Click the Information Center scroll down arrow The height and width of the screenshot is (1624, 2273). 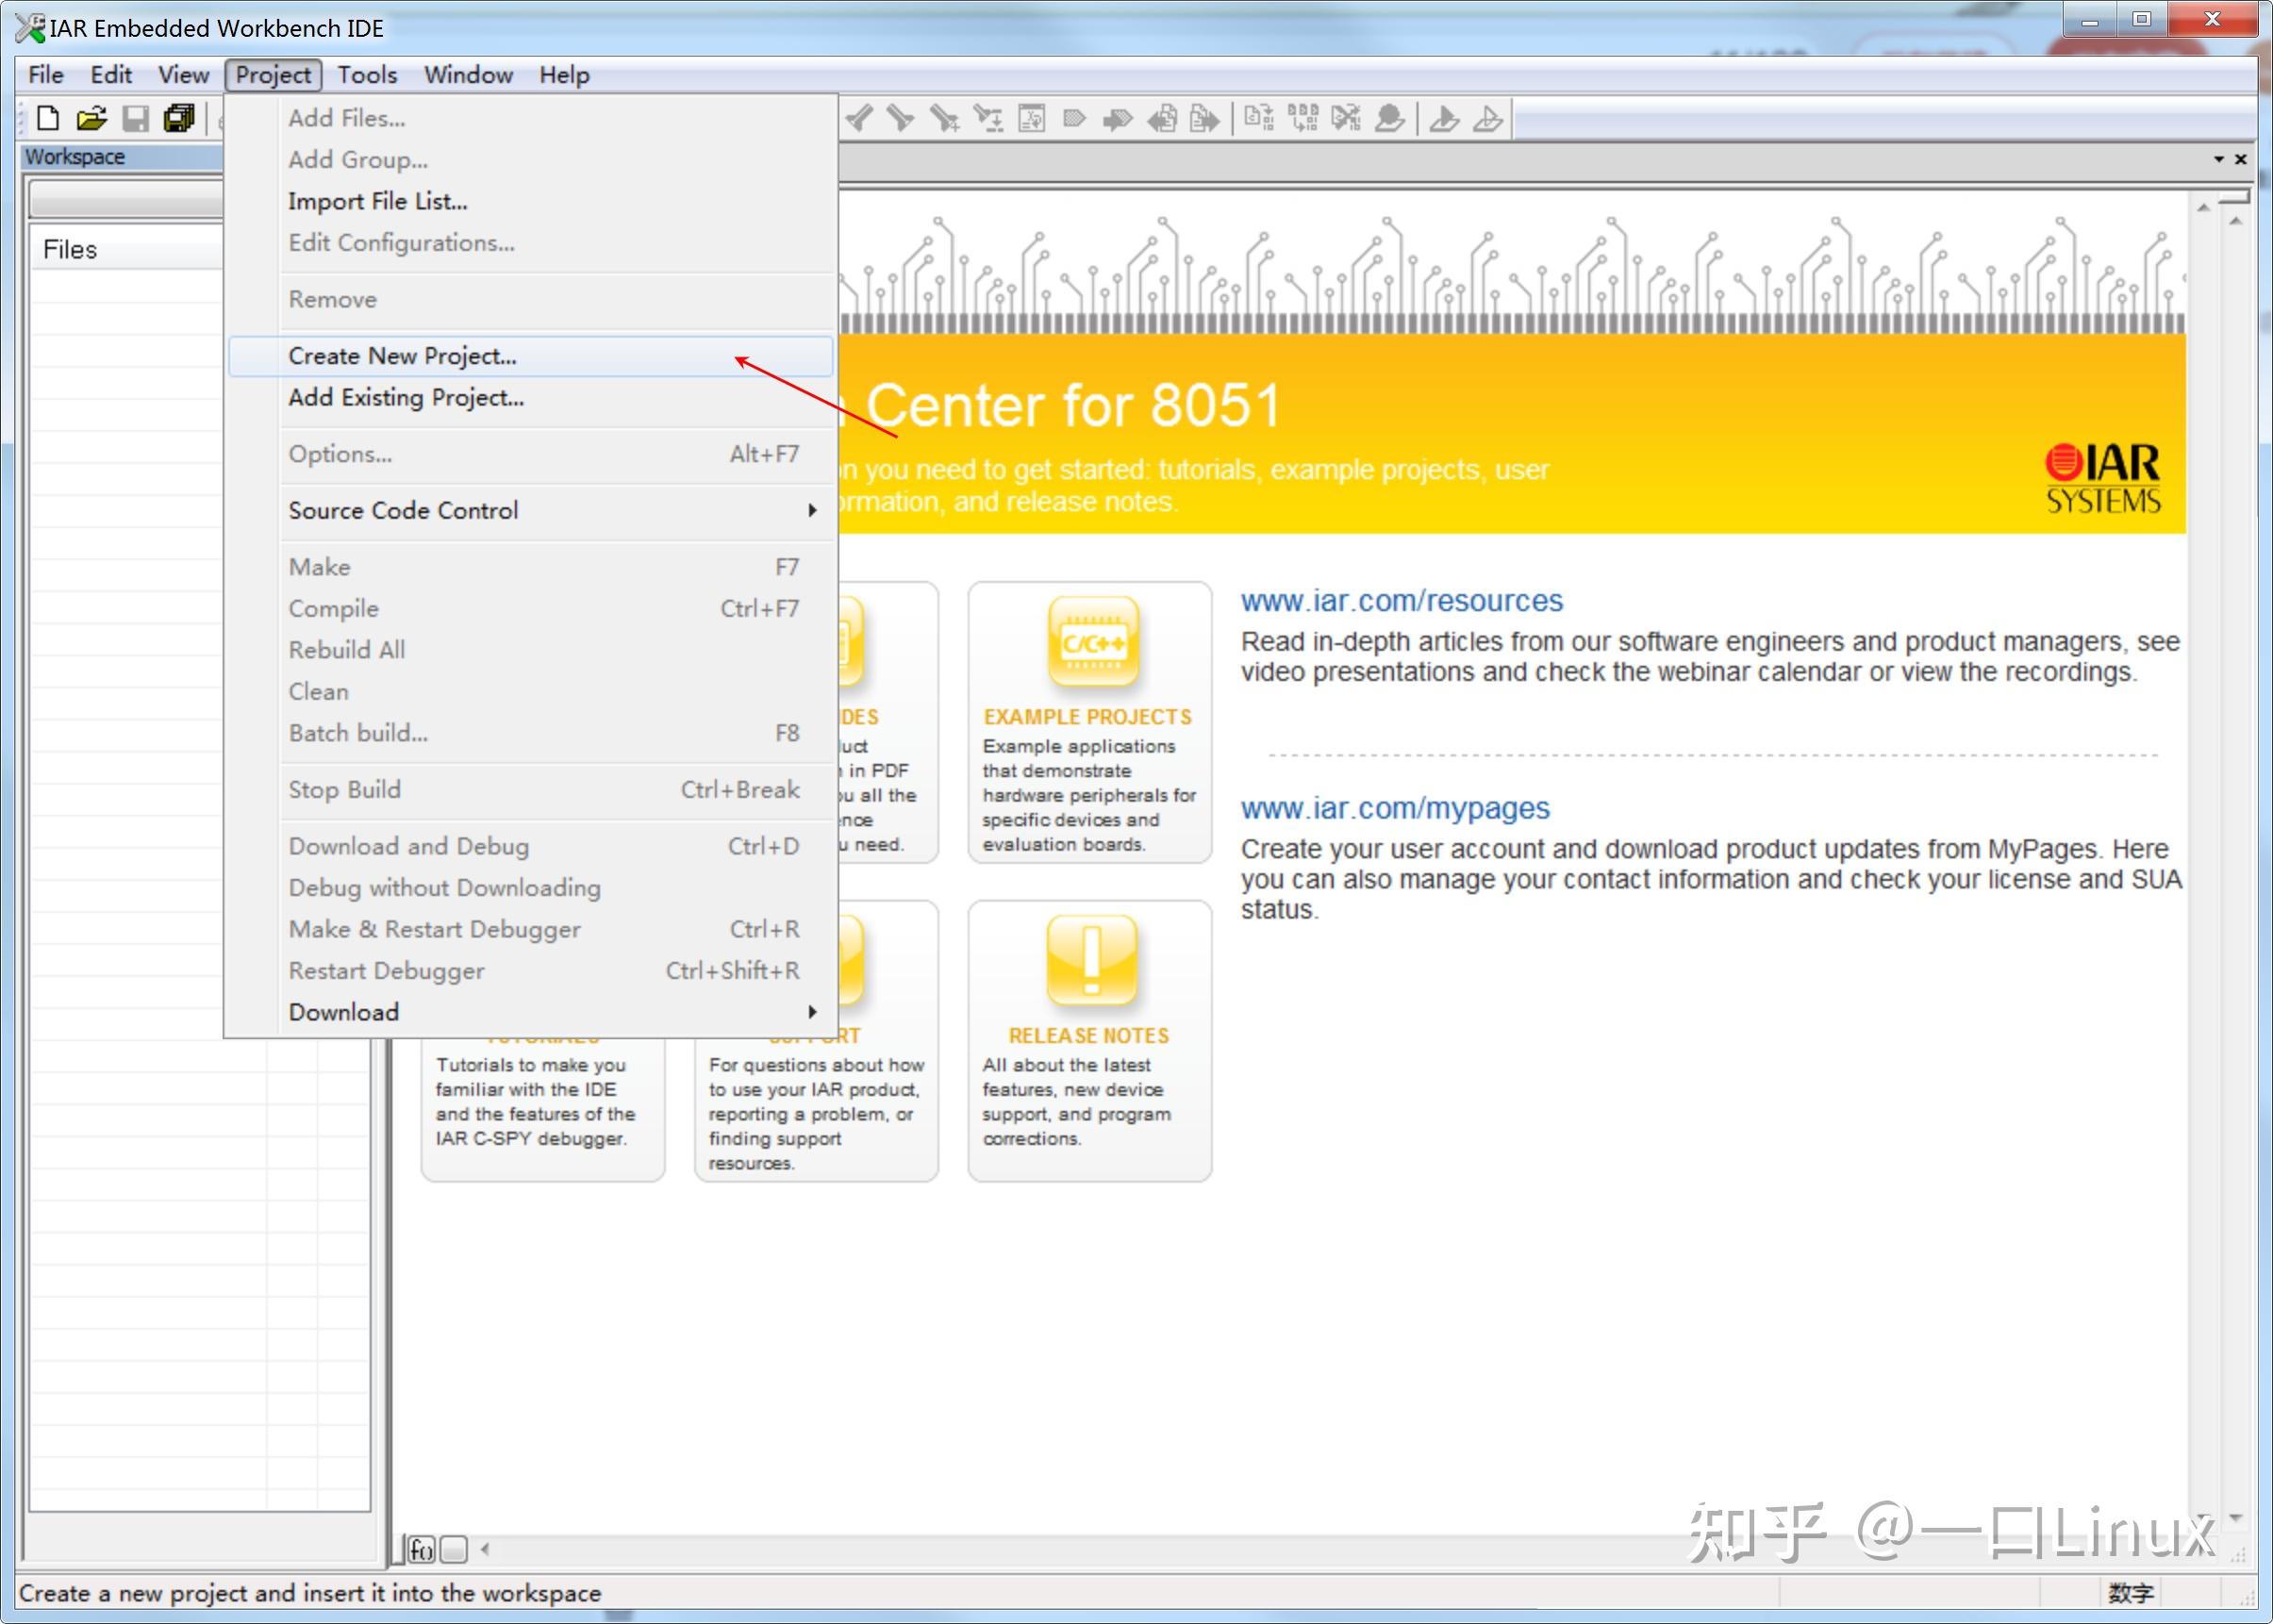[x=2203, y=1518]
